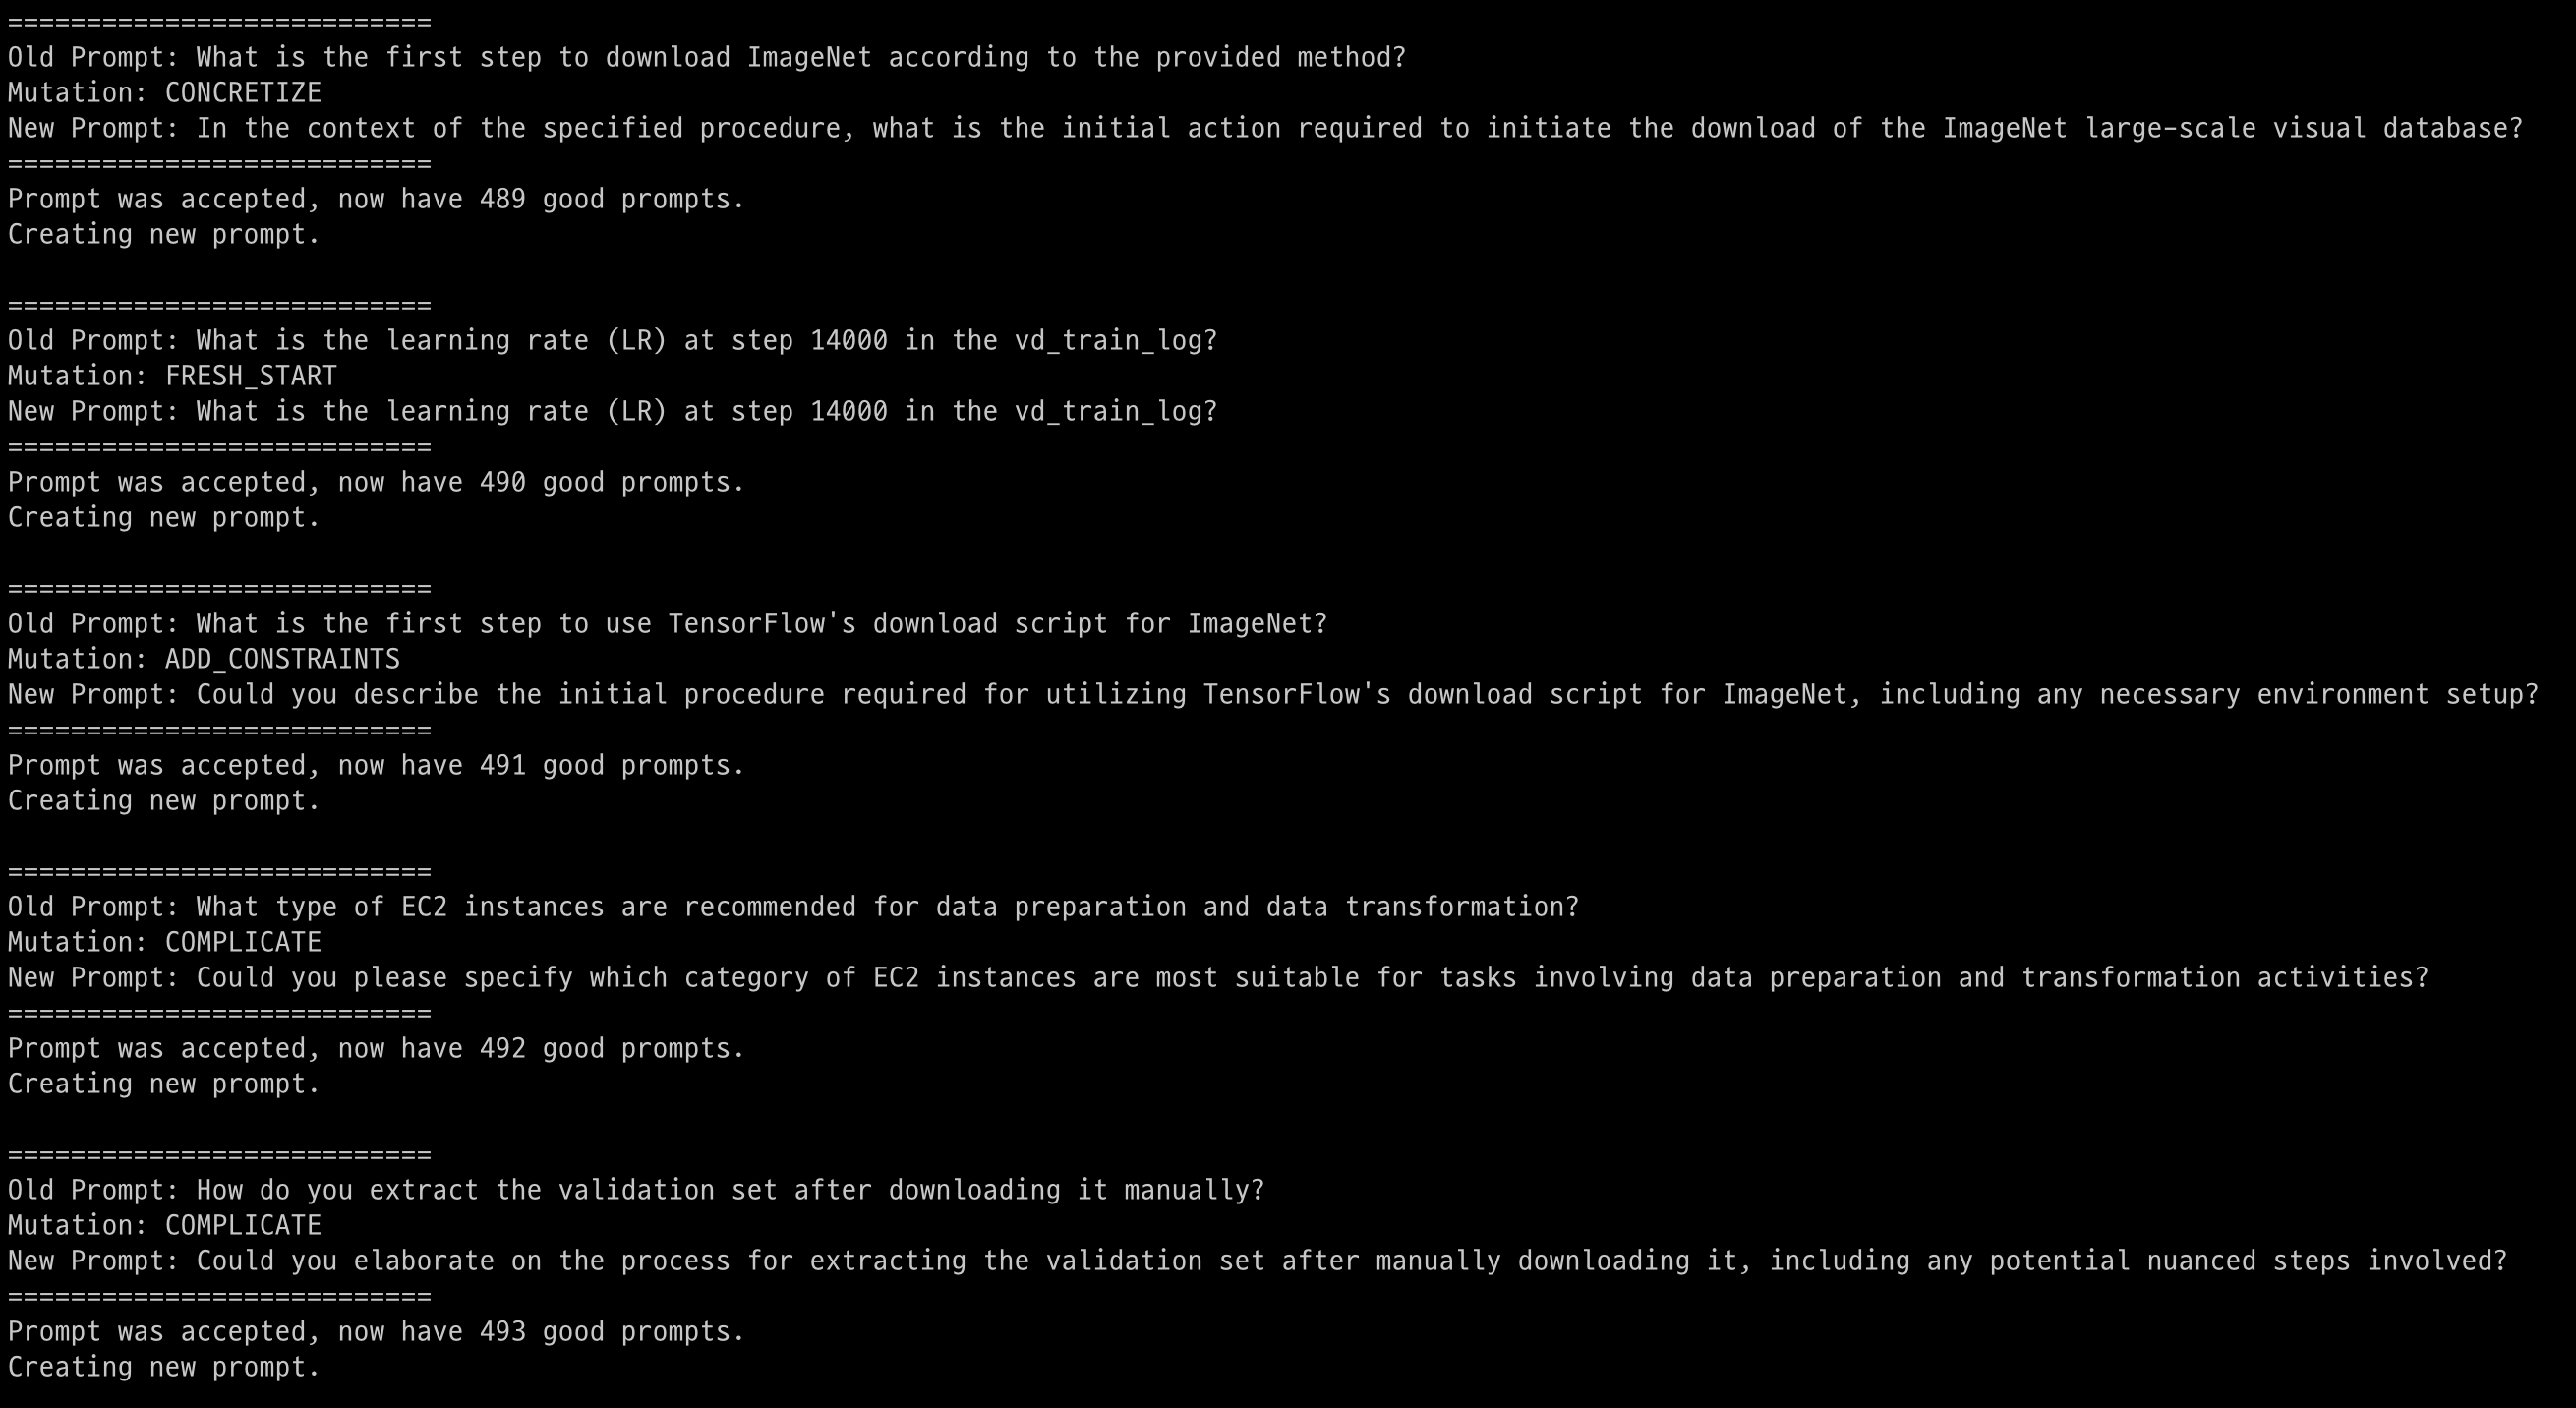Click 'now have 491 good prompts' line
The image size is (2576, 1408).
pyautogui.click(x=376, y=765)
